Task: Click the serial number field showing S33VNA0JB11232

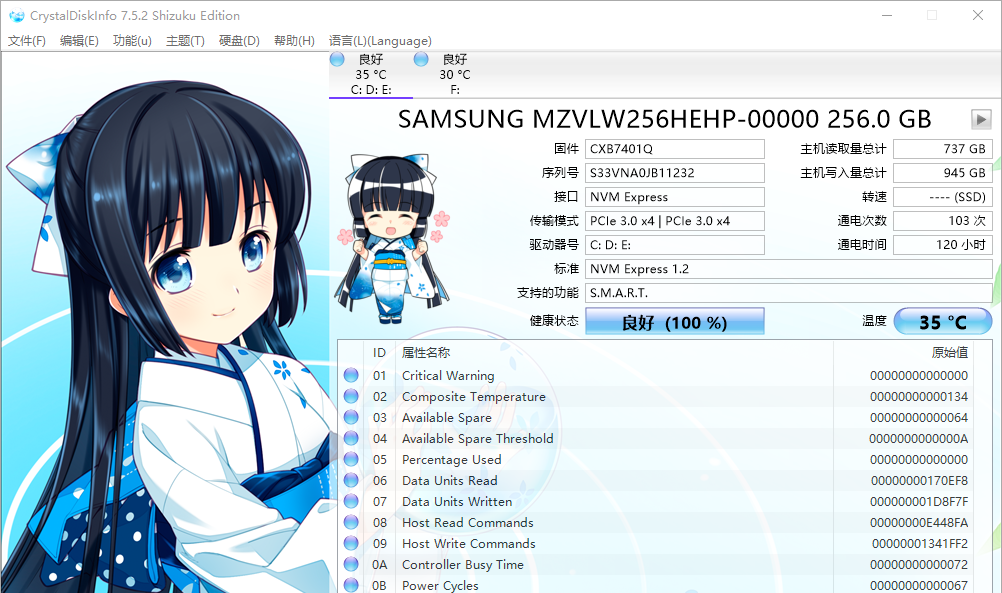Action: pyautogui.click(x=674, y=172)
